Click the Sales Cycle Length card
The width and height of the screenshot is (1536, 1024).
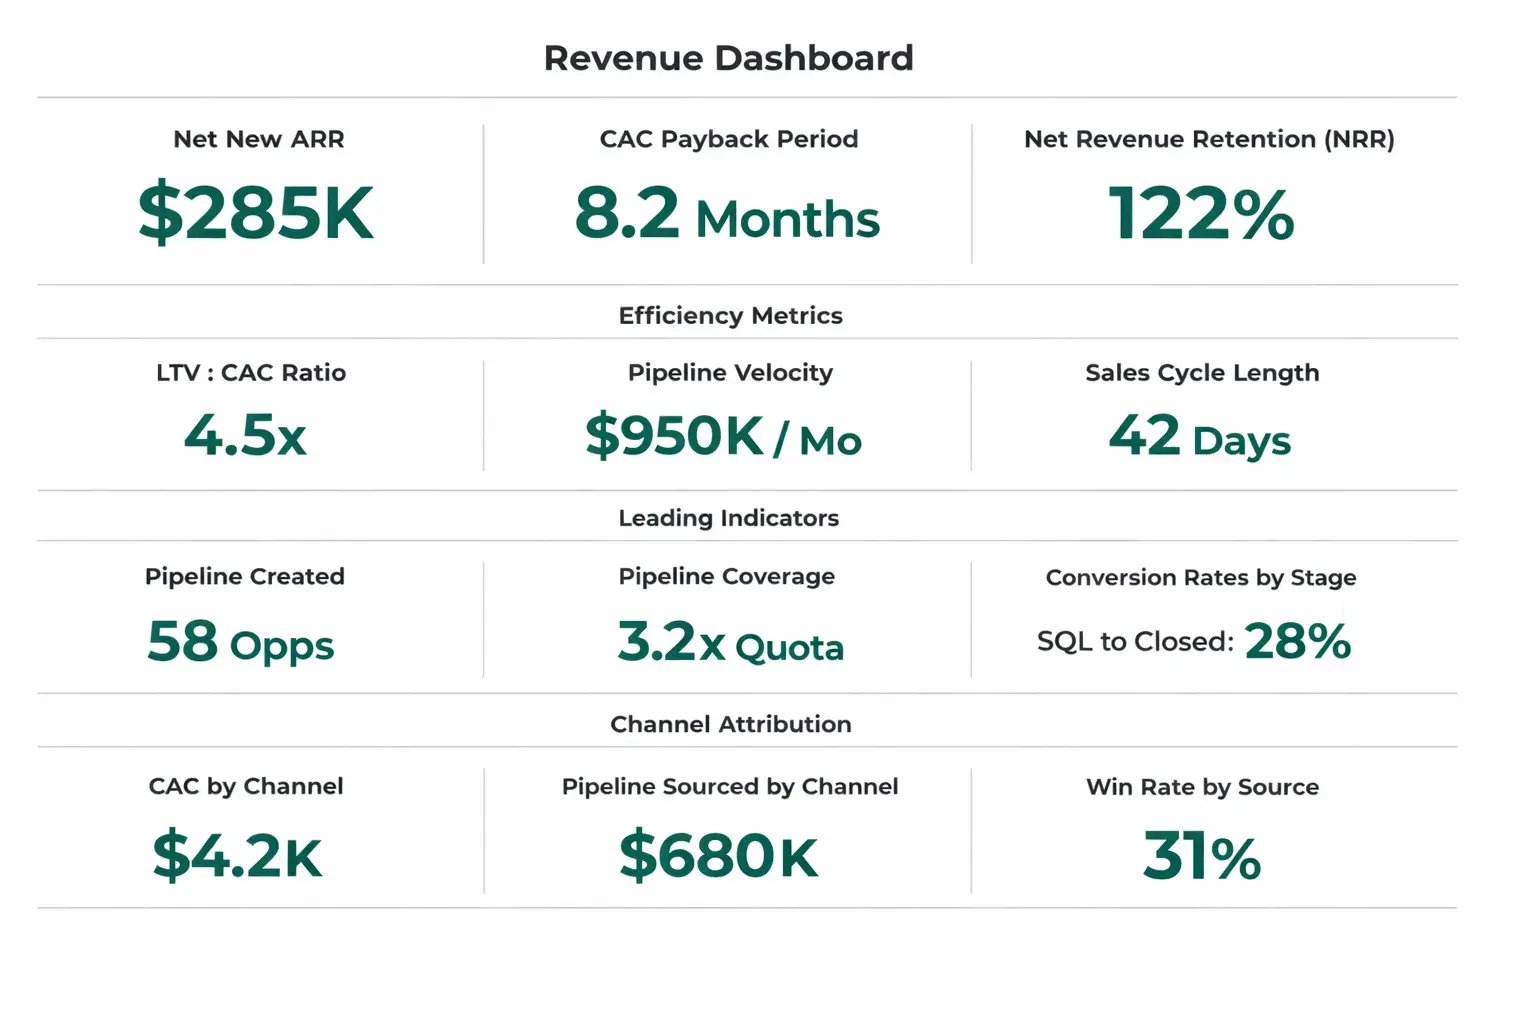pyautogui.click(x=1202, y=410)
